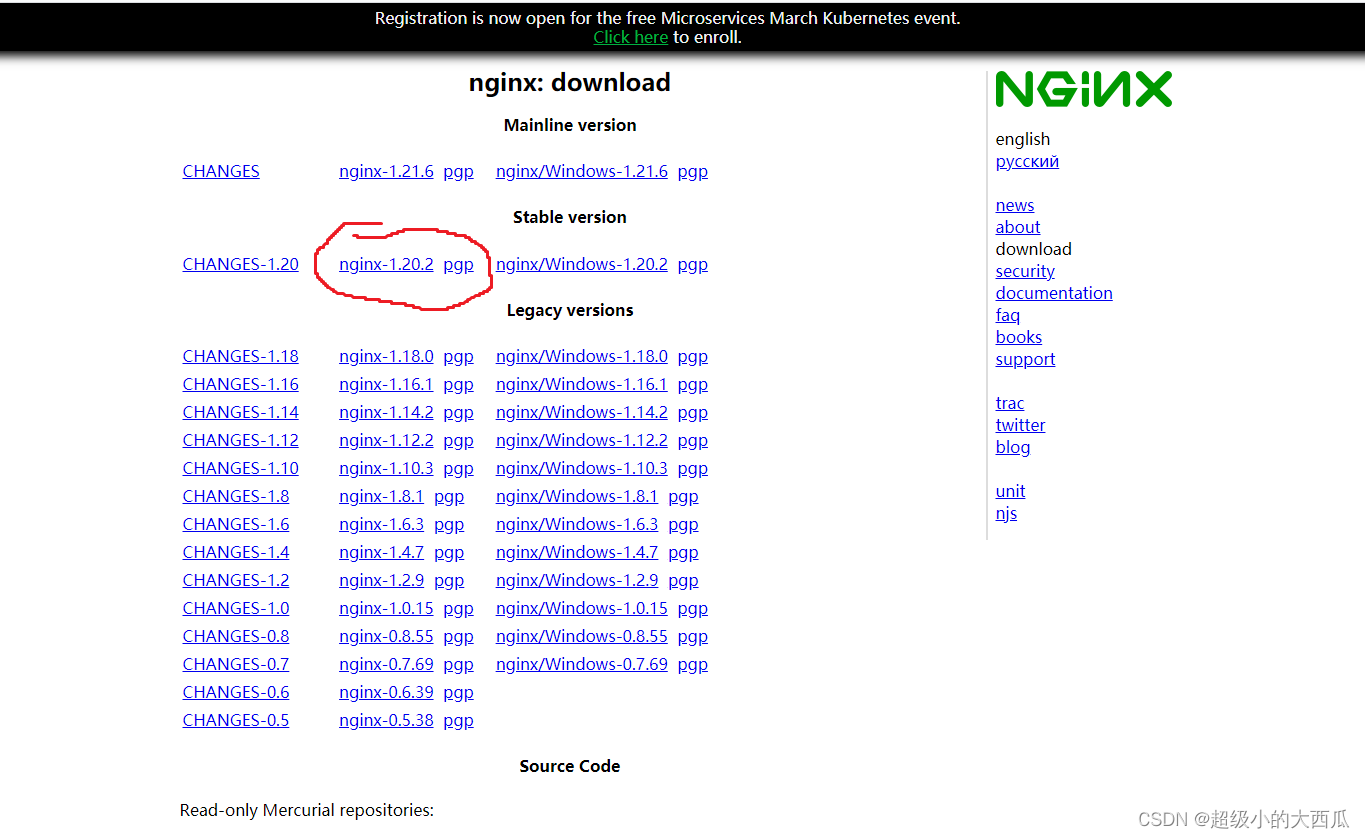Download nginx-1.21.6 source
Screen dimensions: 1365x838
pyautogui.click(x=386, y=171)
